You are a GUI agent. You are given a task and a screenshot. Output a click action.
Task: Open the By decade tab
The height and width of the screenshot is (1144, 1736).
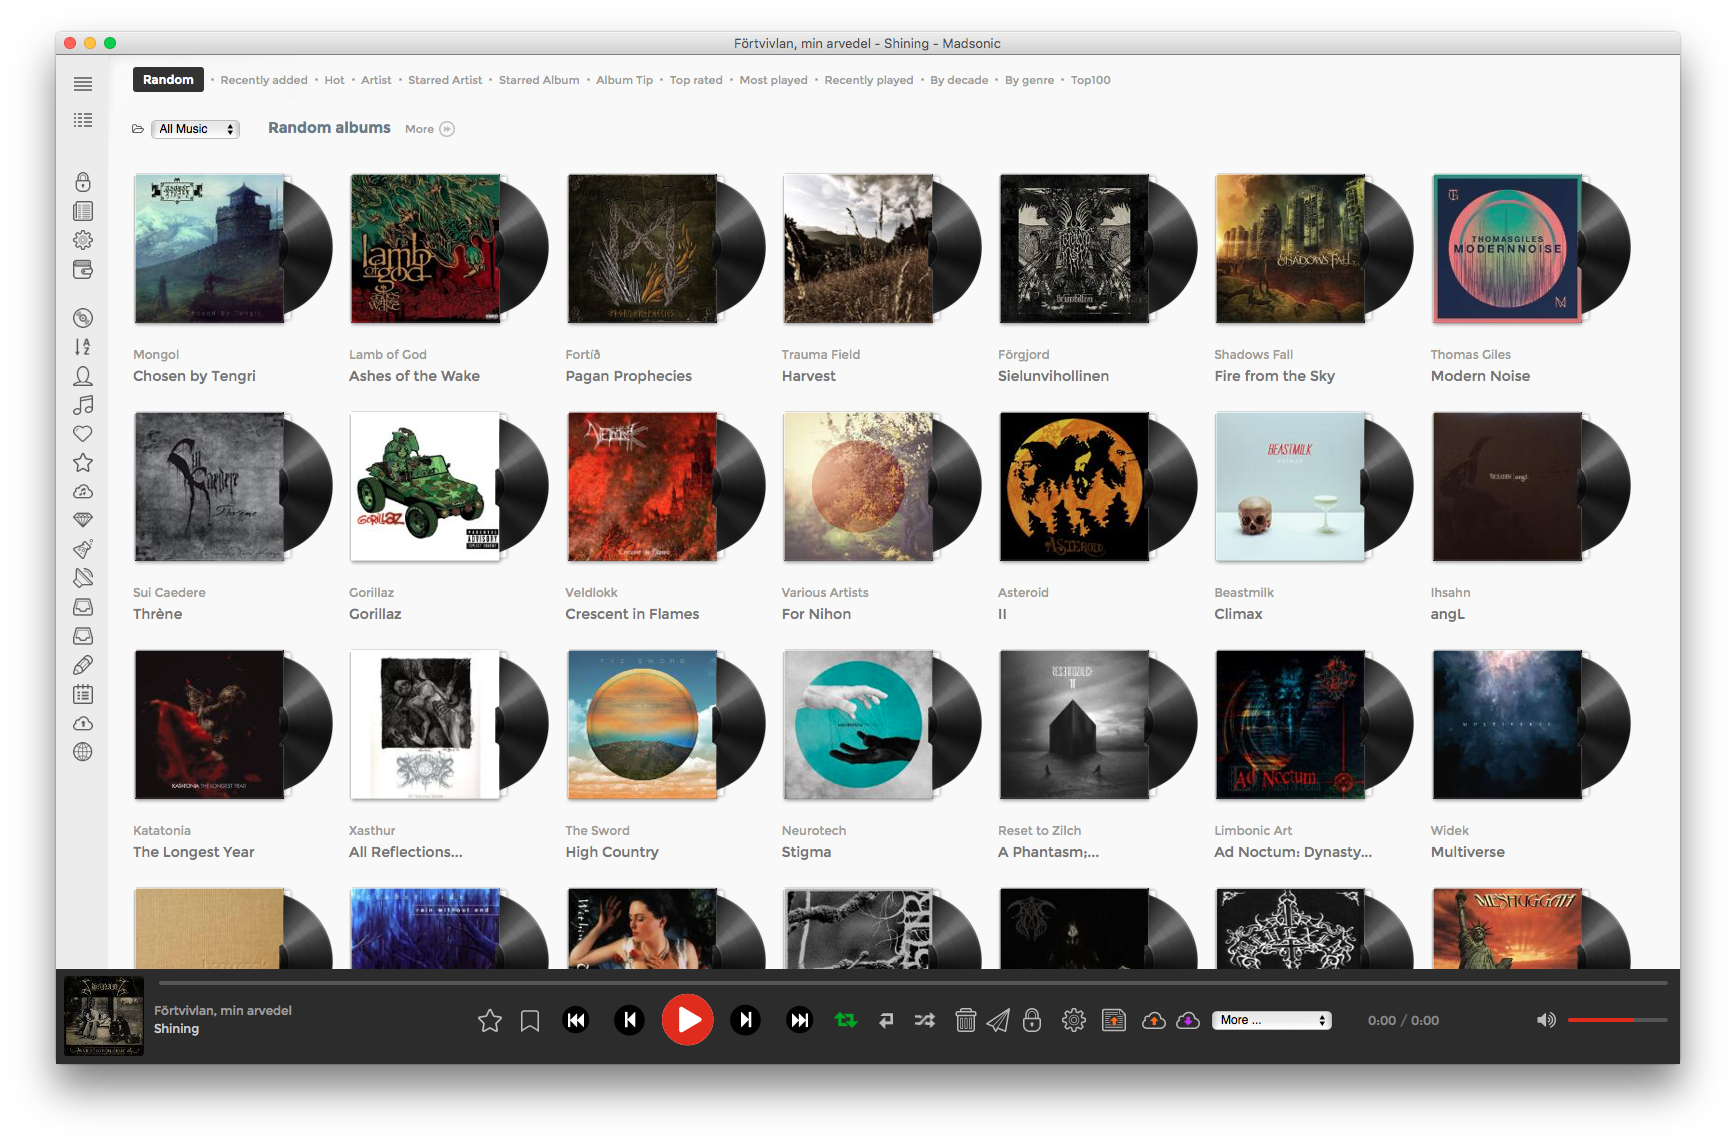(959, 80)
